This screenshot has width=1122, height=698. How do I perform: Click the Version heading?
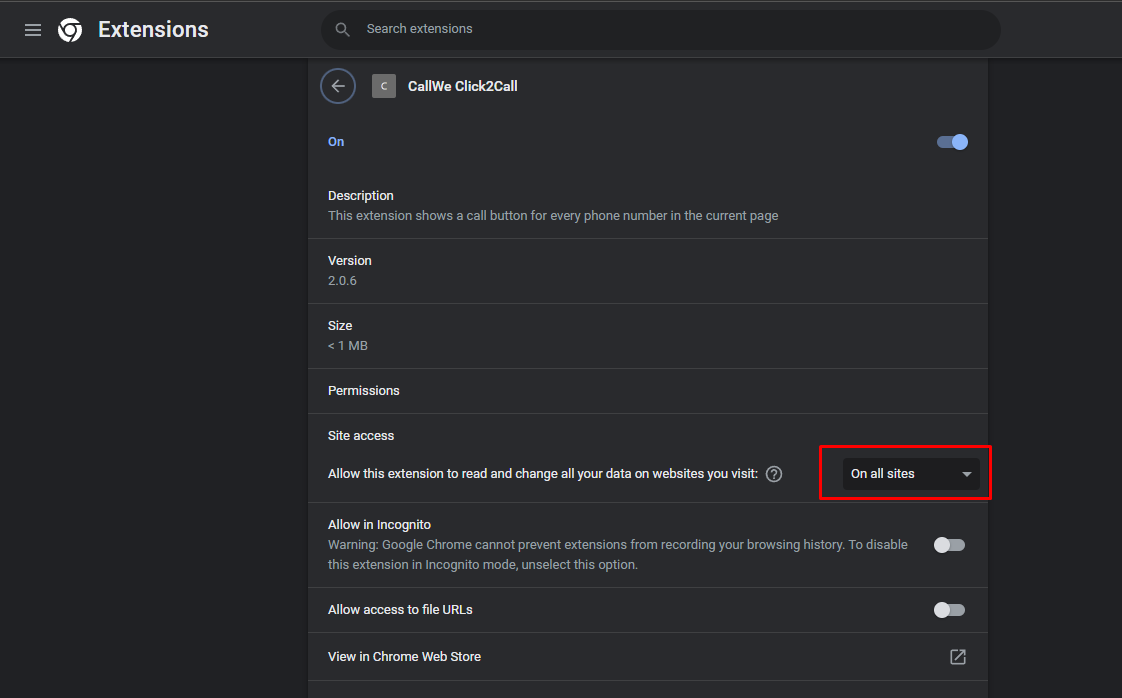[349, 261]
